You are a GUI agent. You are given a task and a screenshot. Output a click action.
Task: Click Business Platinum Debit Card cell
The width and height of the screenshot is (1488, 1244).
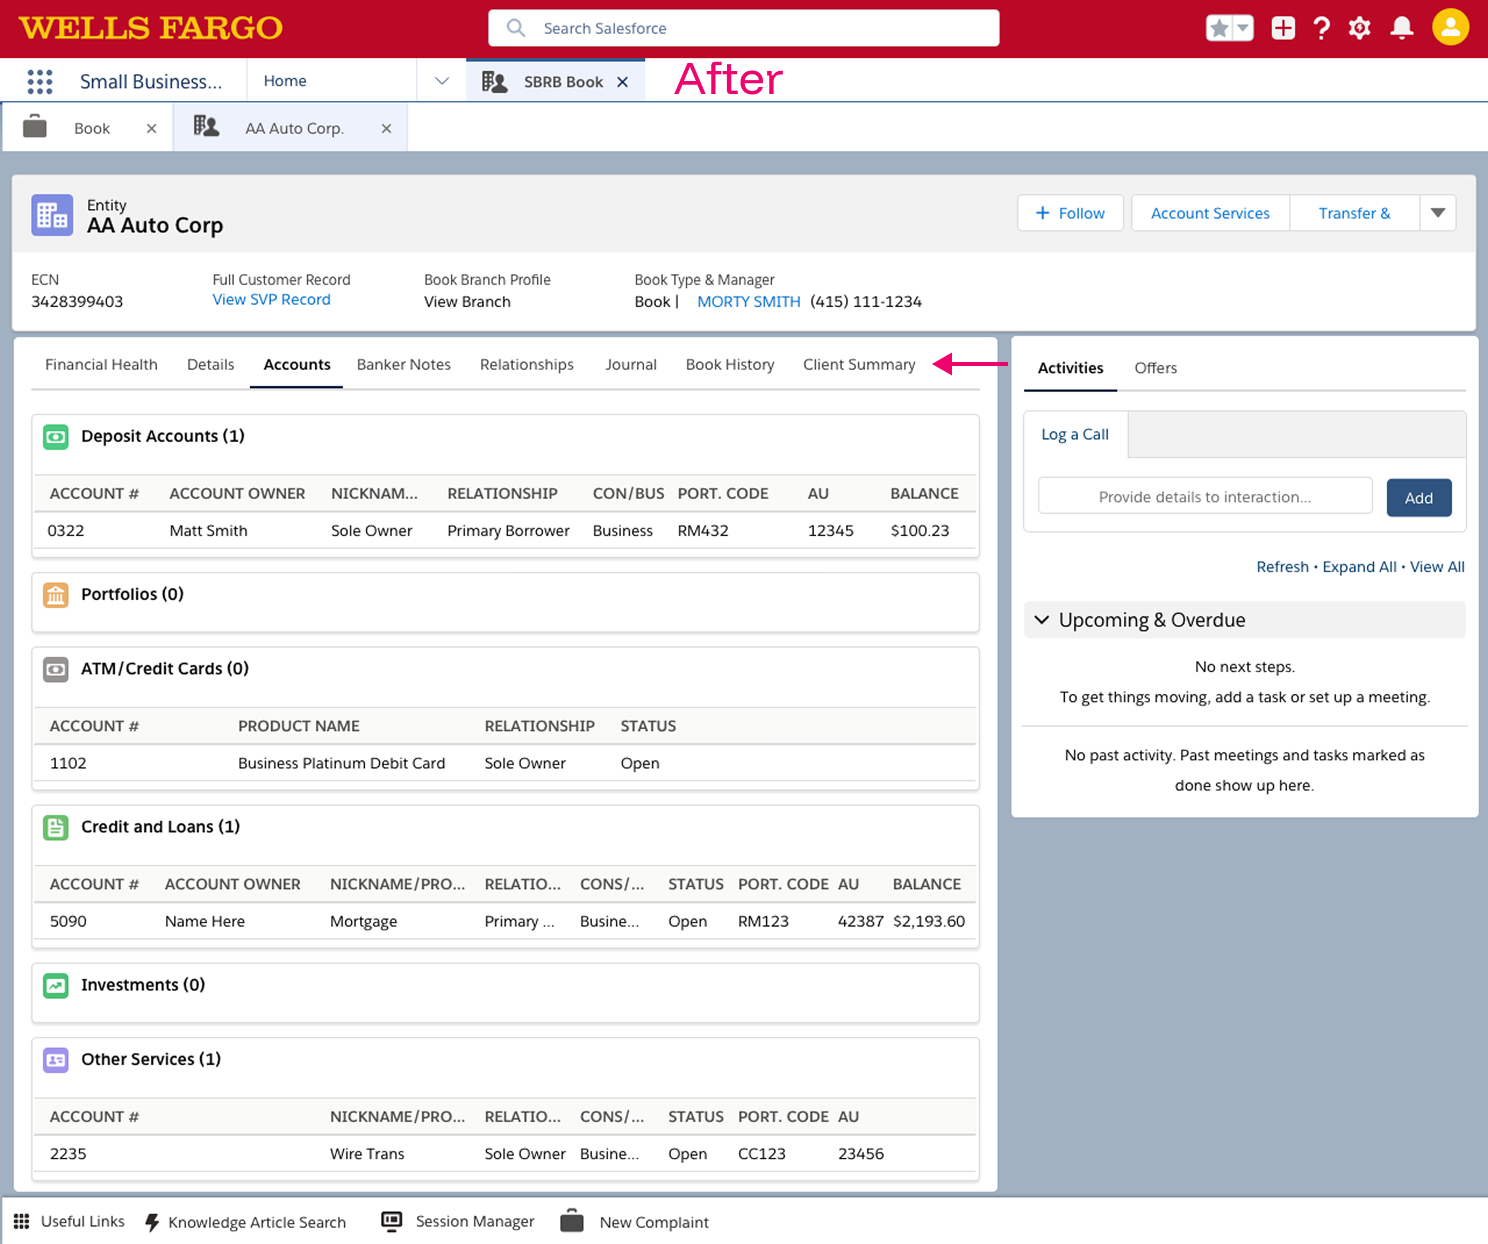[x=341, y=763]
